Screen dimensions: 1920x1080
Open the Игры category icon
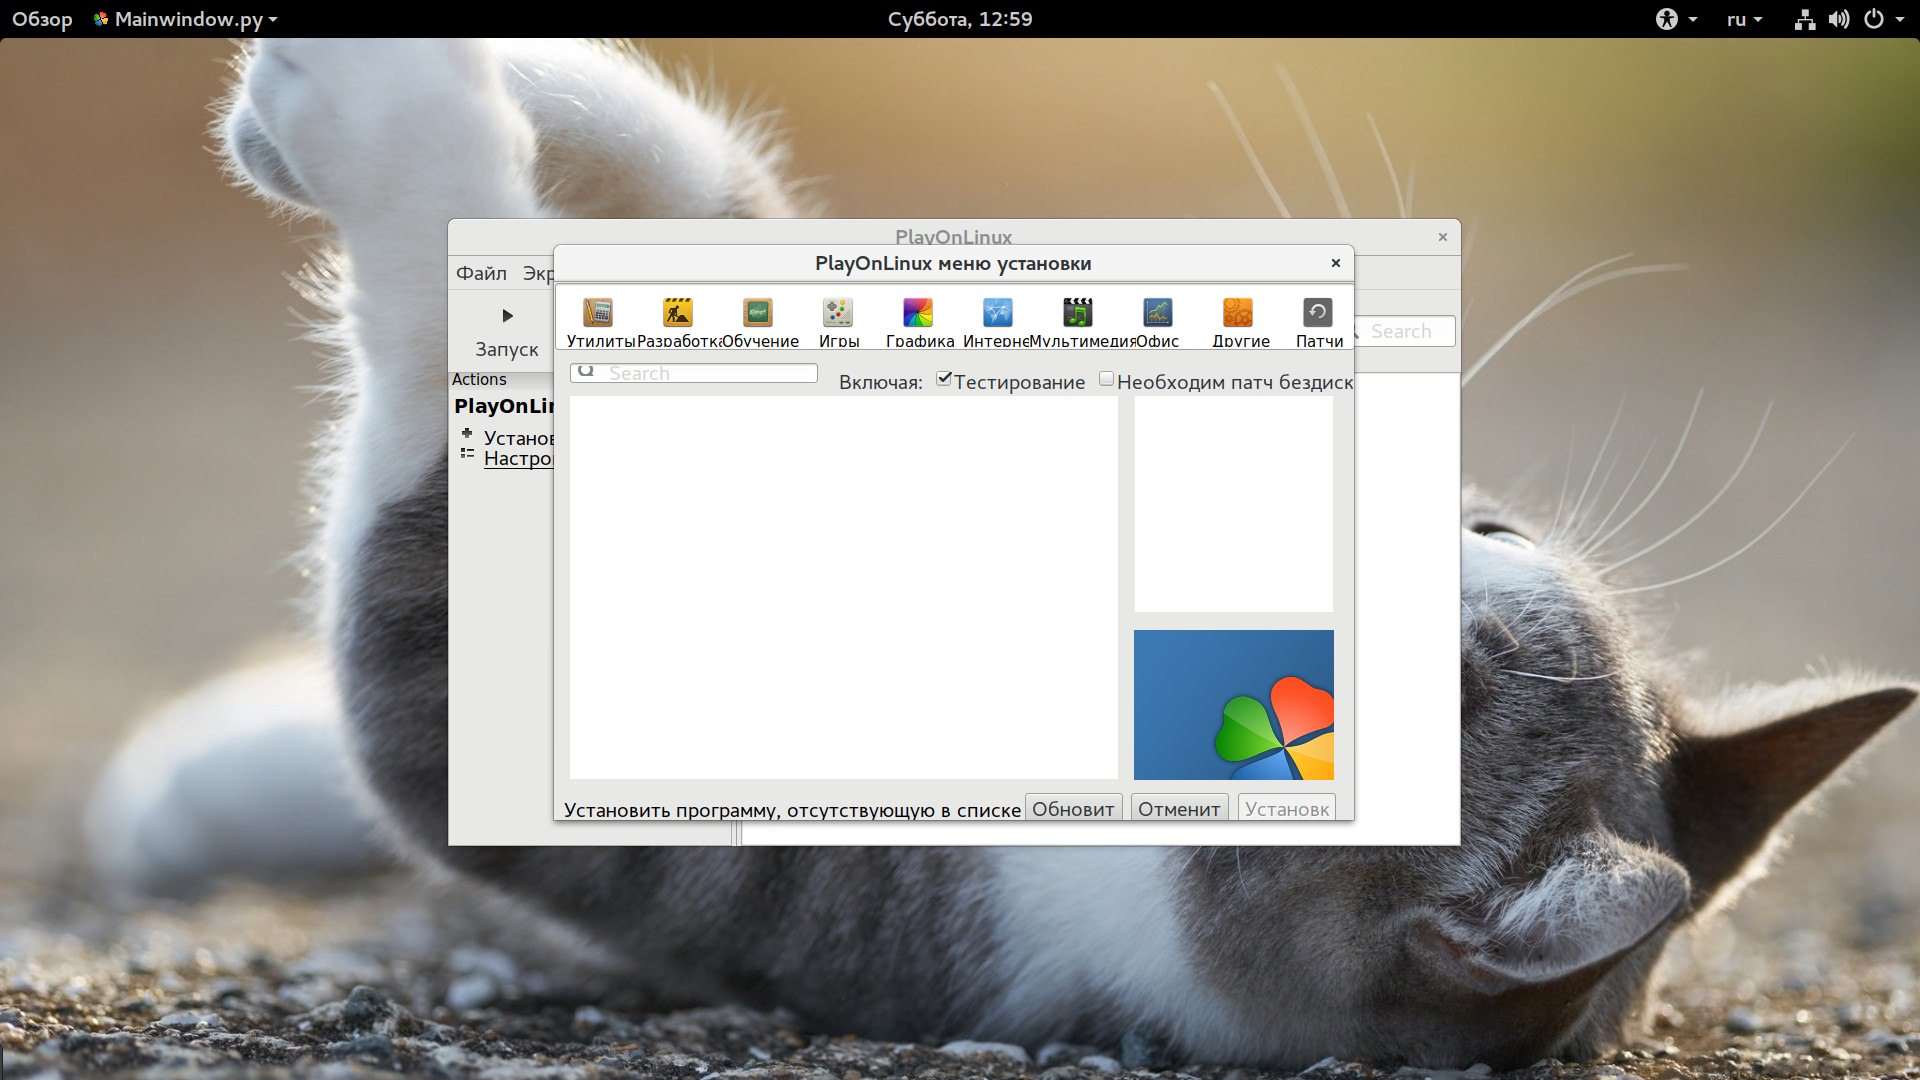[x=838, y=313]
